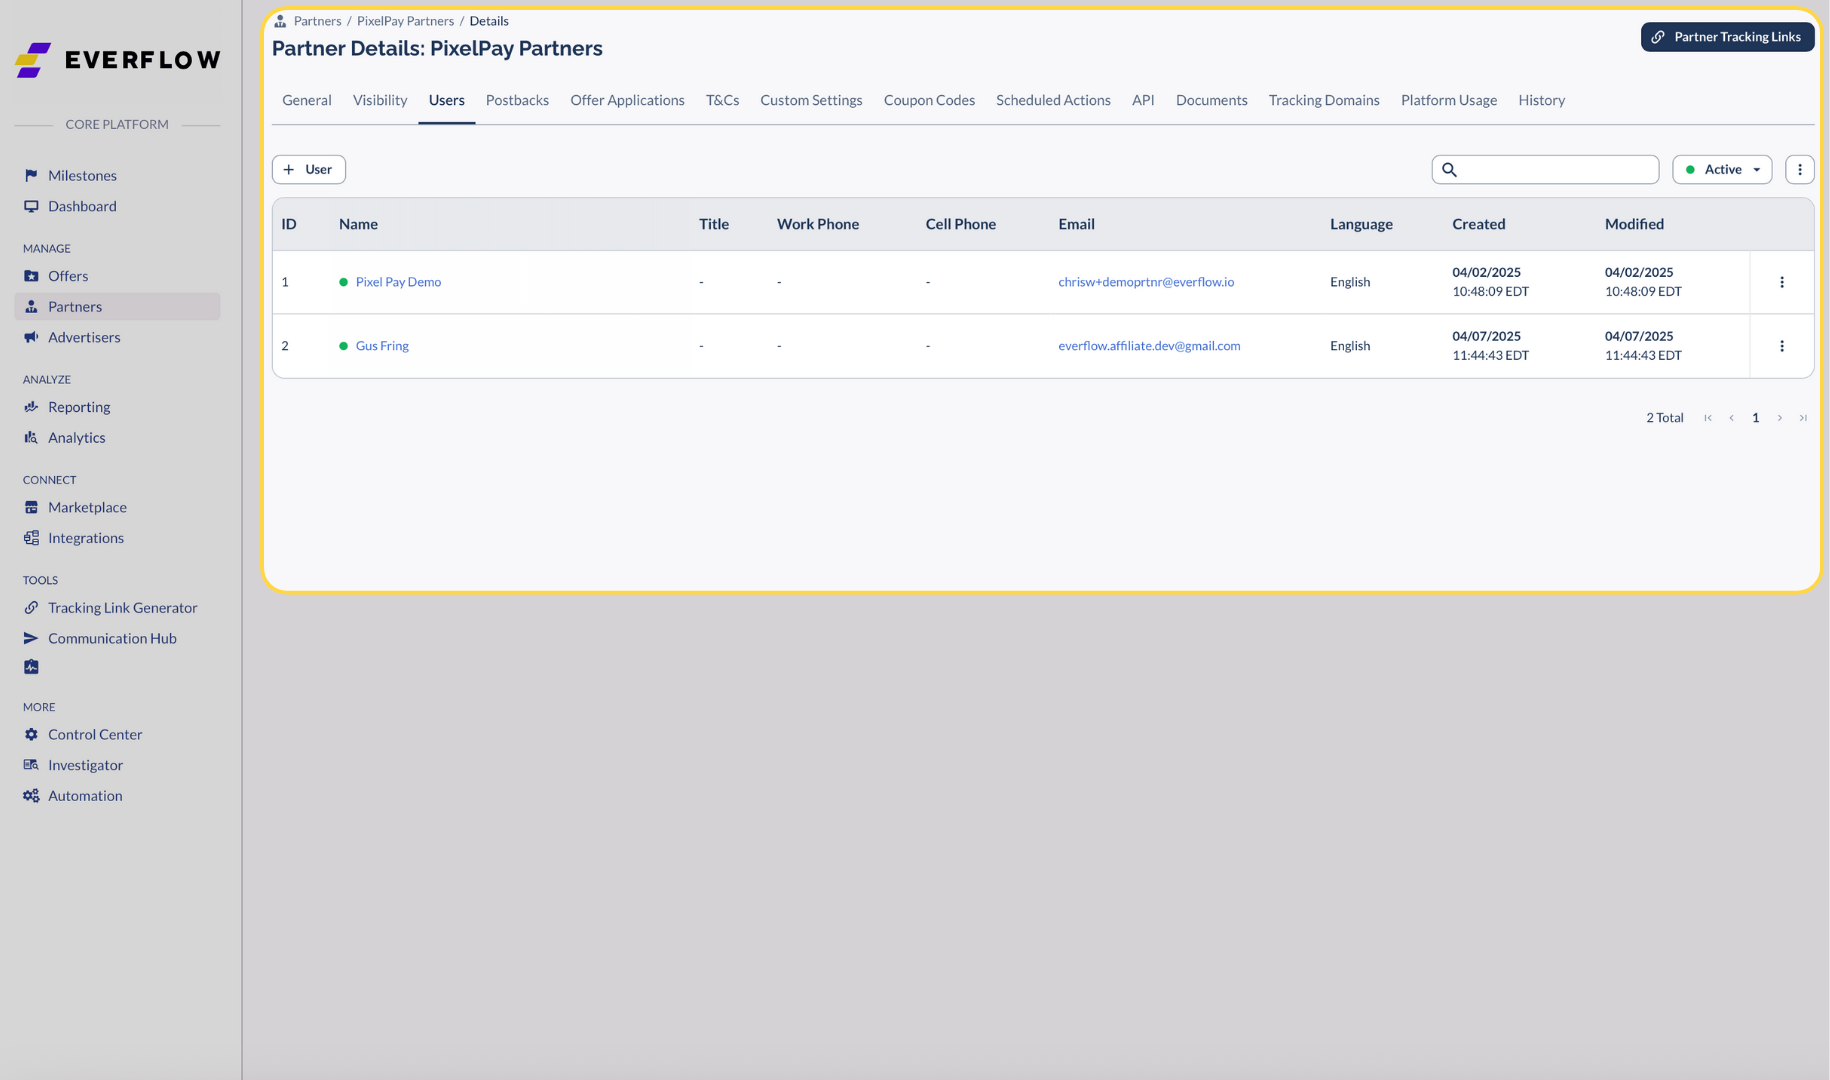Go to the next page of results

[x=1780, y=418]
